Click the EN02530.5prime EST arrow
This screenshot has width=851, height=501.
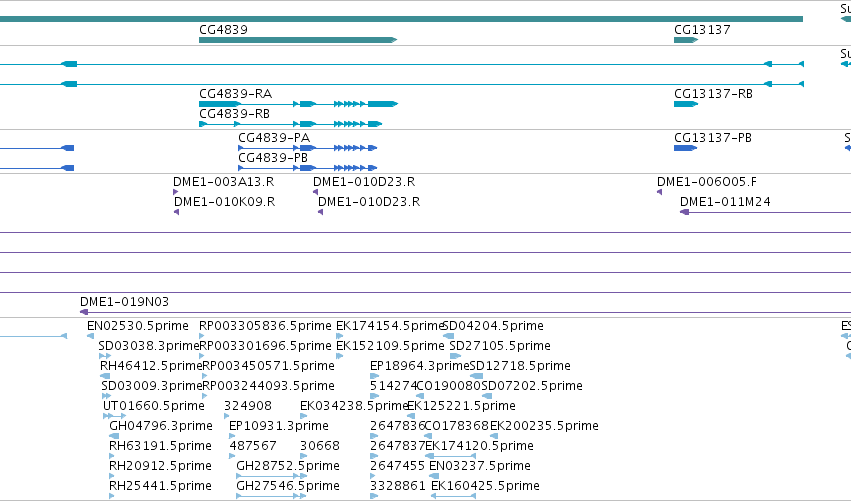[90, 336]
